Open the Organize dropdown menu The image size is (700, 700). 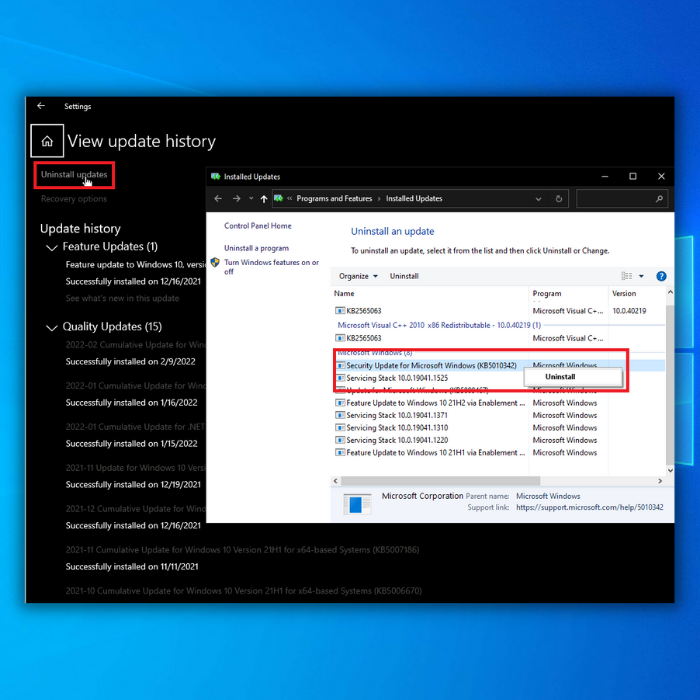click(358, 276)
